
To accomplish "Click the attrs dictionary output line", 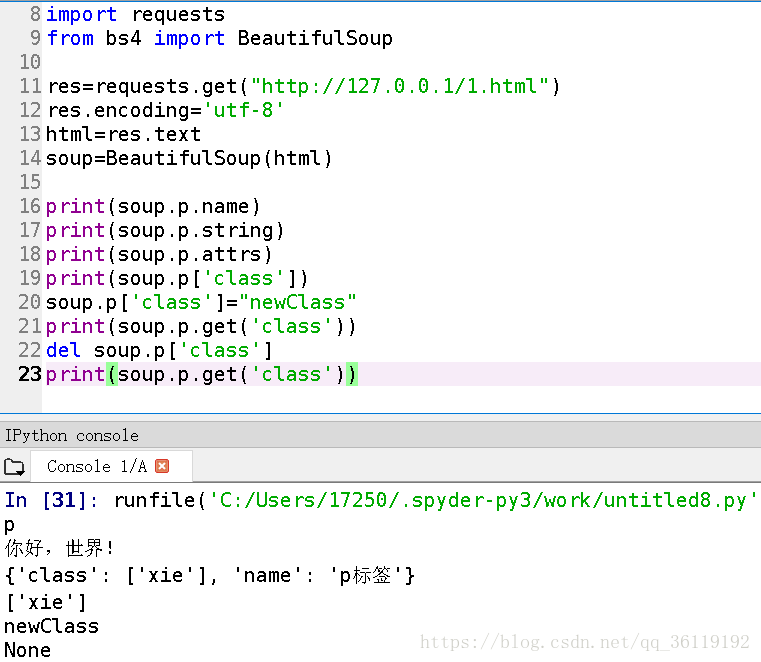I will click(x=210, y=575).
